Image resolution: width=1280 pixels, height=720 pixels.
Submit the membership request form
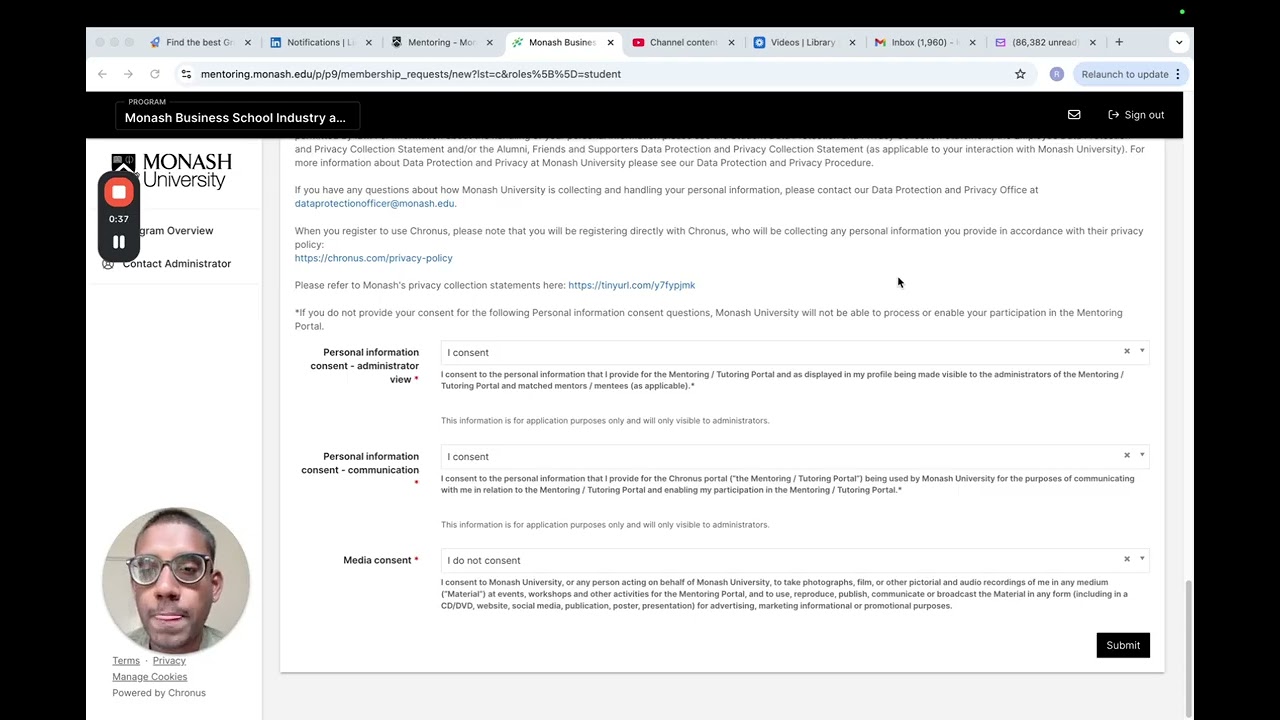point(1123,645)
